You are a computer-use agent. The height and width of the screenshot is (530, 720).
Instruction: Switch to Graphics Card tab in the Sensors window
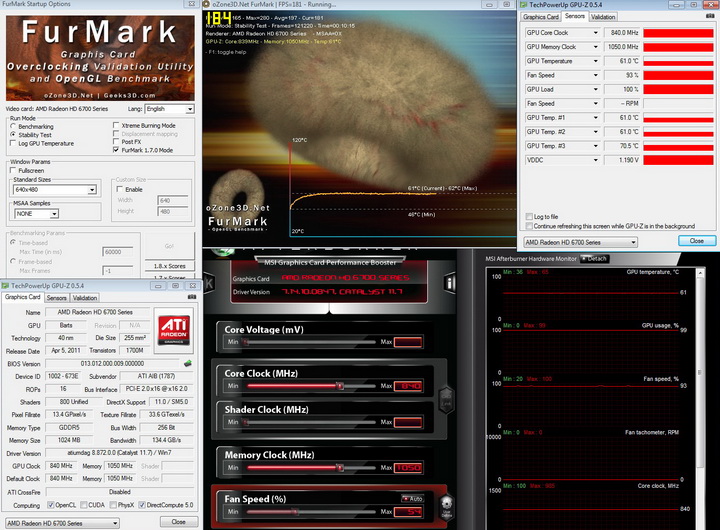pyautogui.click(x=540, y=17)
